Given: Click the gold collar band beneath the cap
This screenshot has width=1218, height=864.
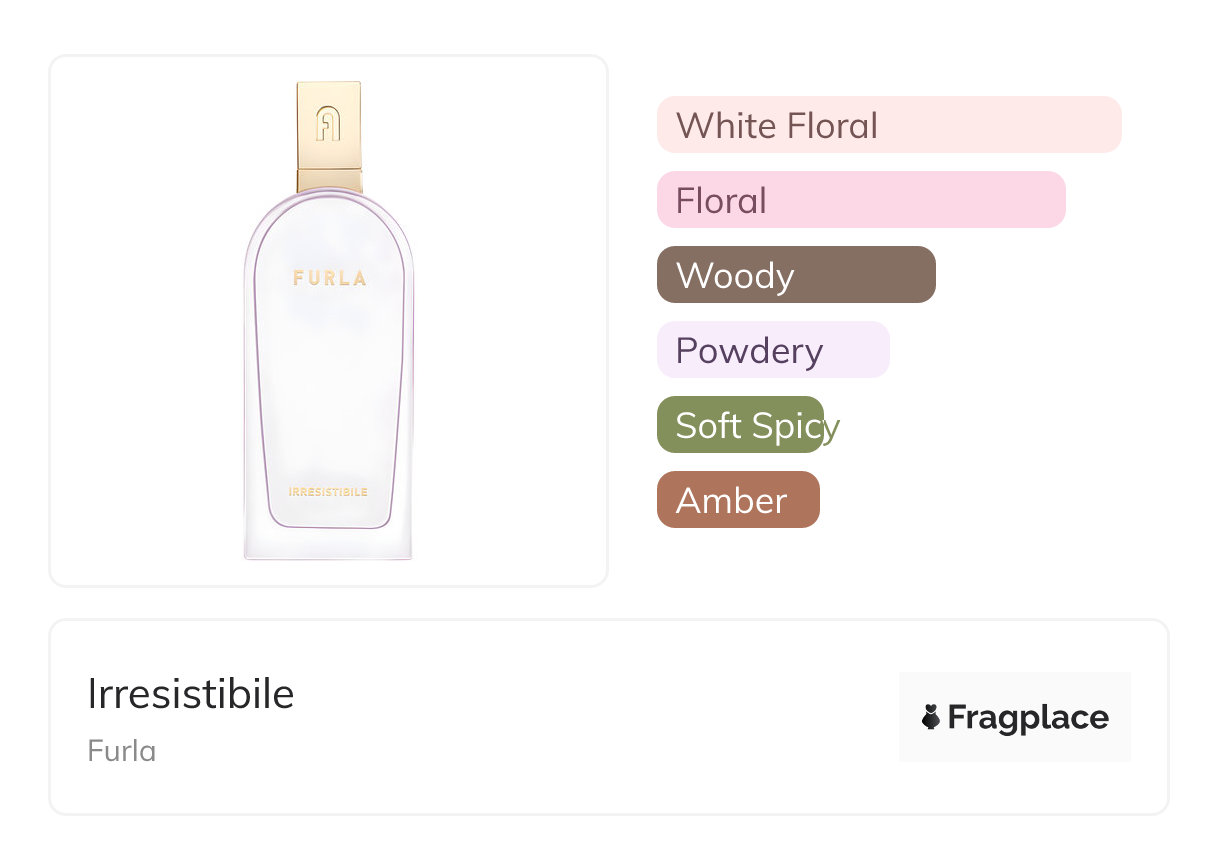Looking at the screenshot, I should (x=329, y=180).
